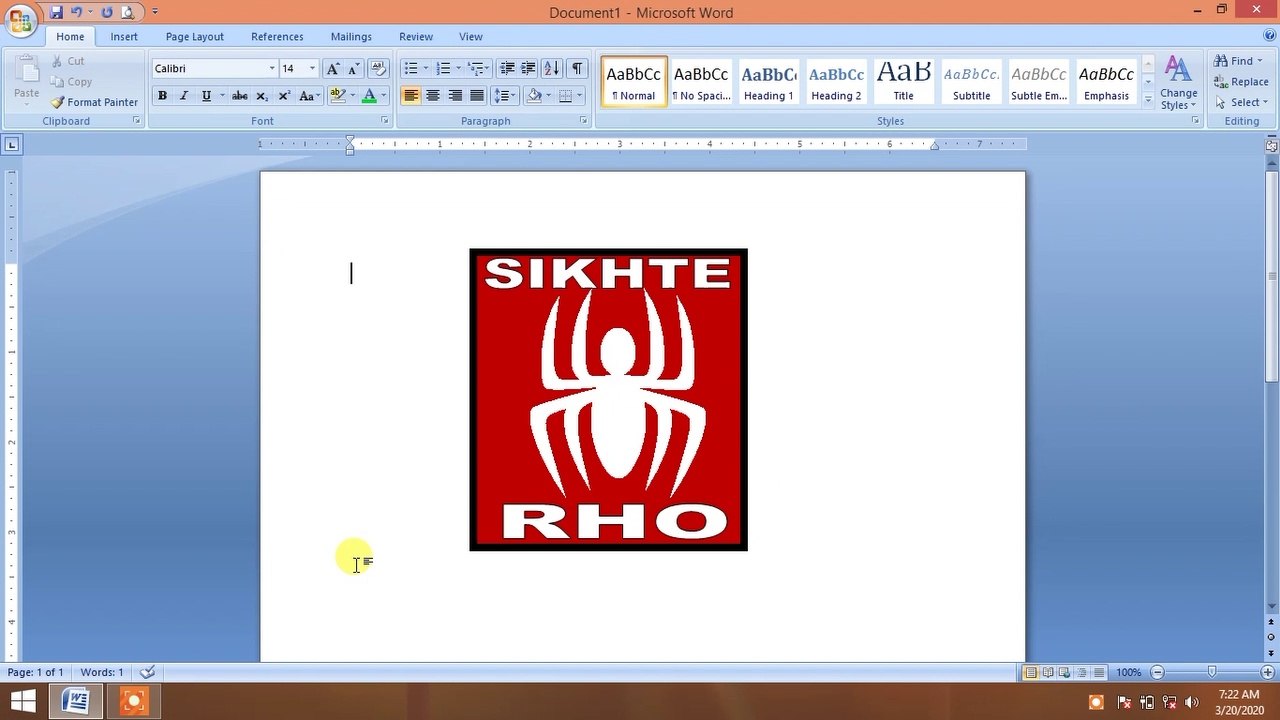Viewport: 1280px width, 720px height.
Task: Decrease the paragraph indent
Action: [x=507, y=68]
